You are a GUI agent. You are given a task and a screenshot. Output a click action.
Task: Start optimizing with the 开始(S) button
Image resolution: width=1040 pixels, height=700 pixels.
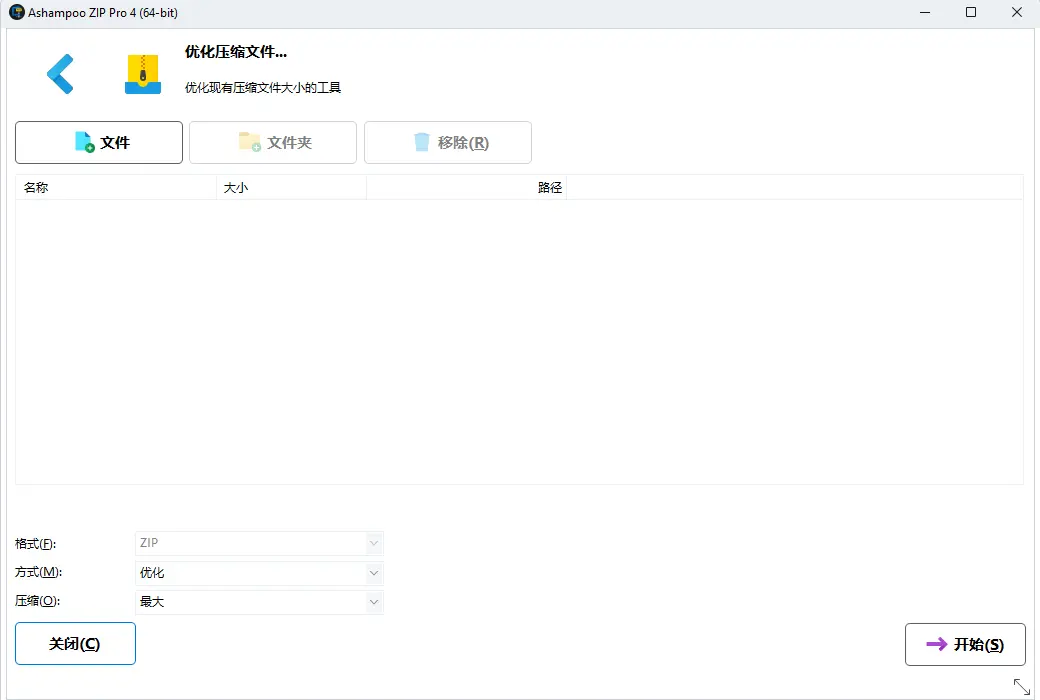[965, 644]
